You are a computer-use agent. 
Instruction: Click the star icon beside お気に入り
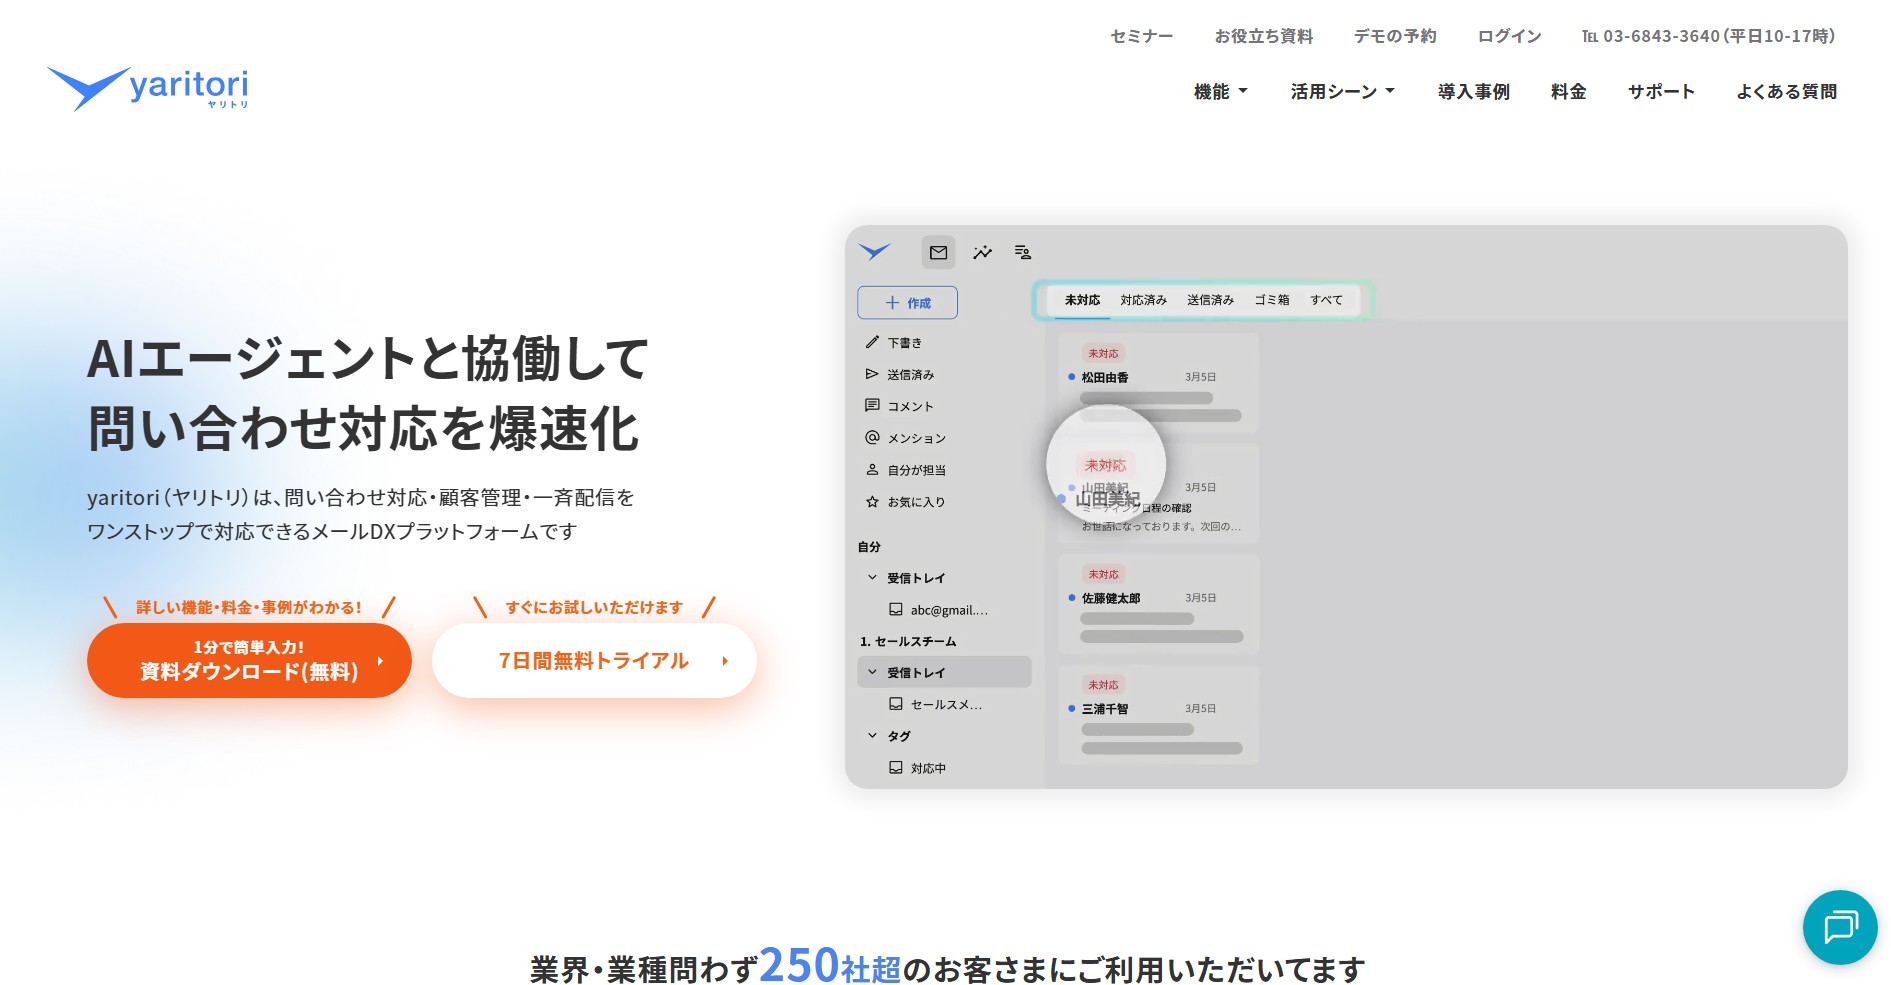point(872,502)
